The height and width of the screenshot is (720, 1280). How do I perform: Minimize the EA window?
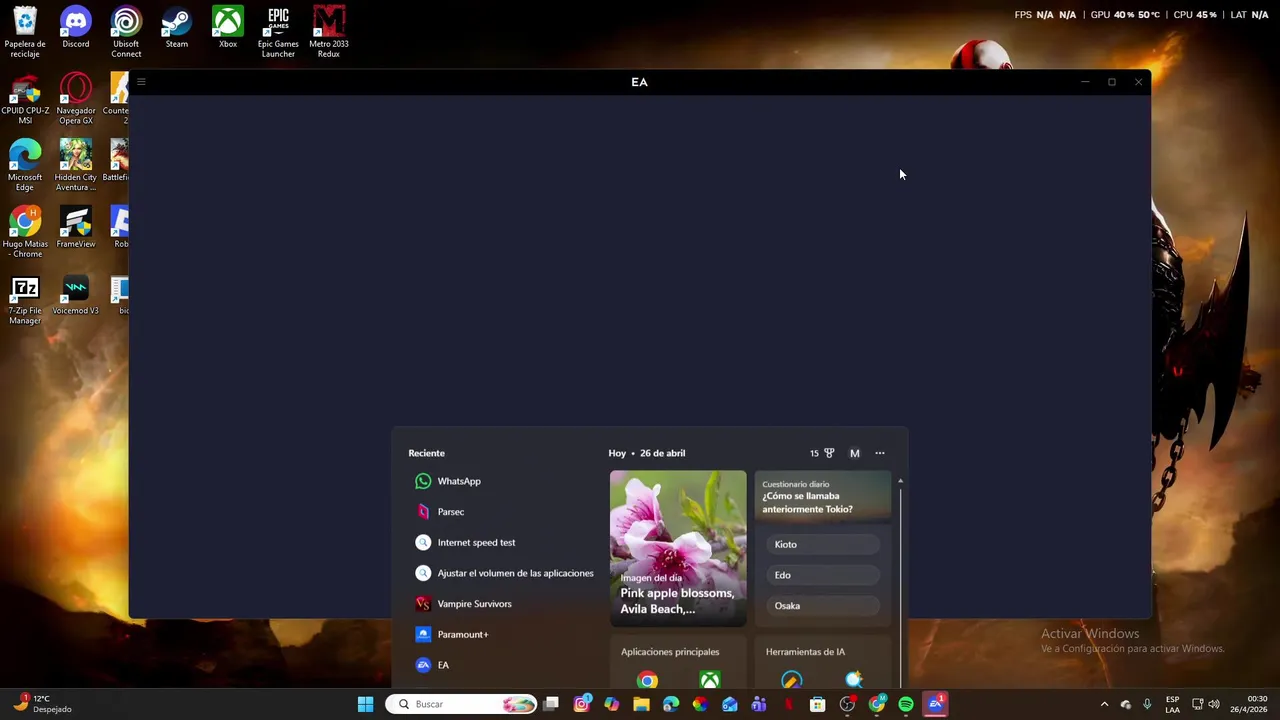pos(1085,82)
